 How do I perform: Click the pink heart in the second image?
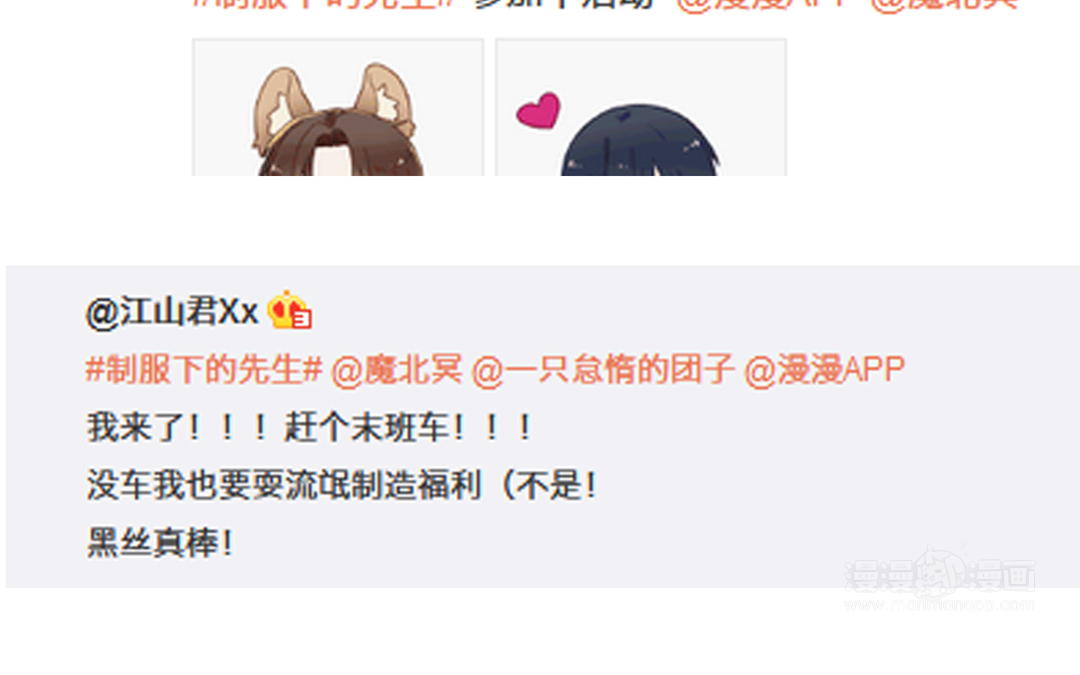pos(539,110)
